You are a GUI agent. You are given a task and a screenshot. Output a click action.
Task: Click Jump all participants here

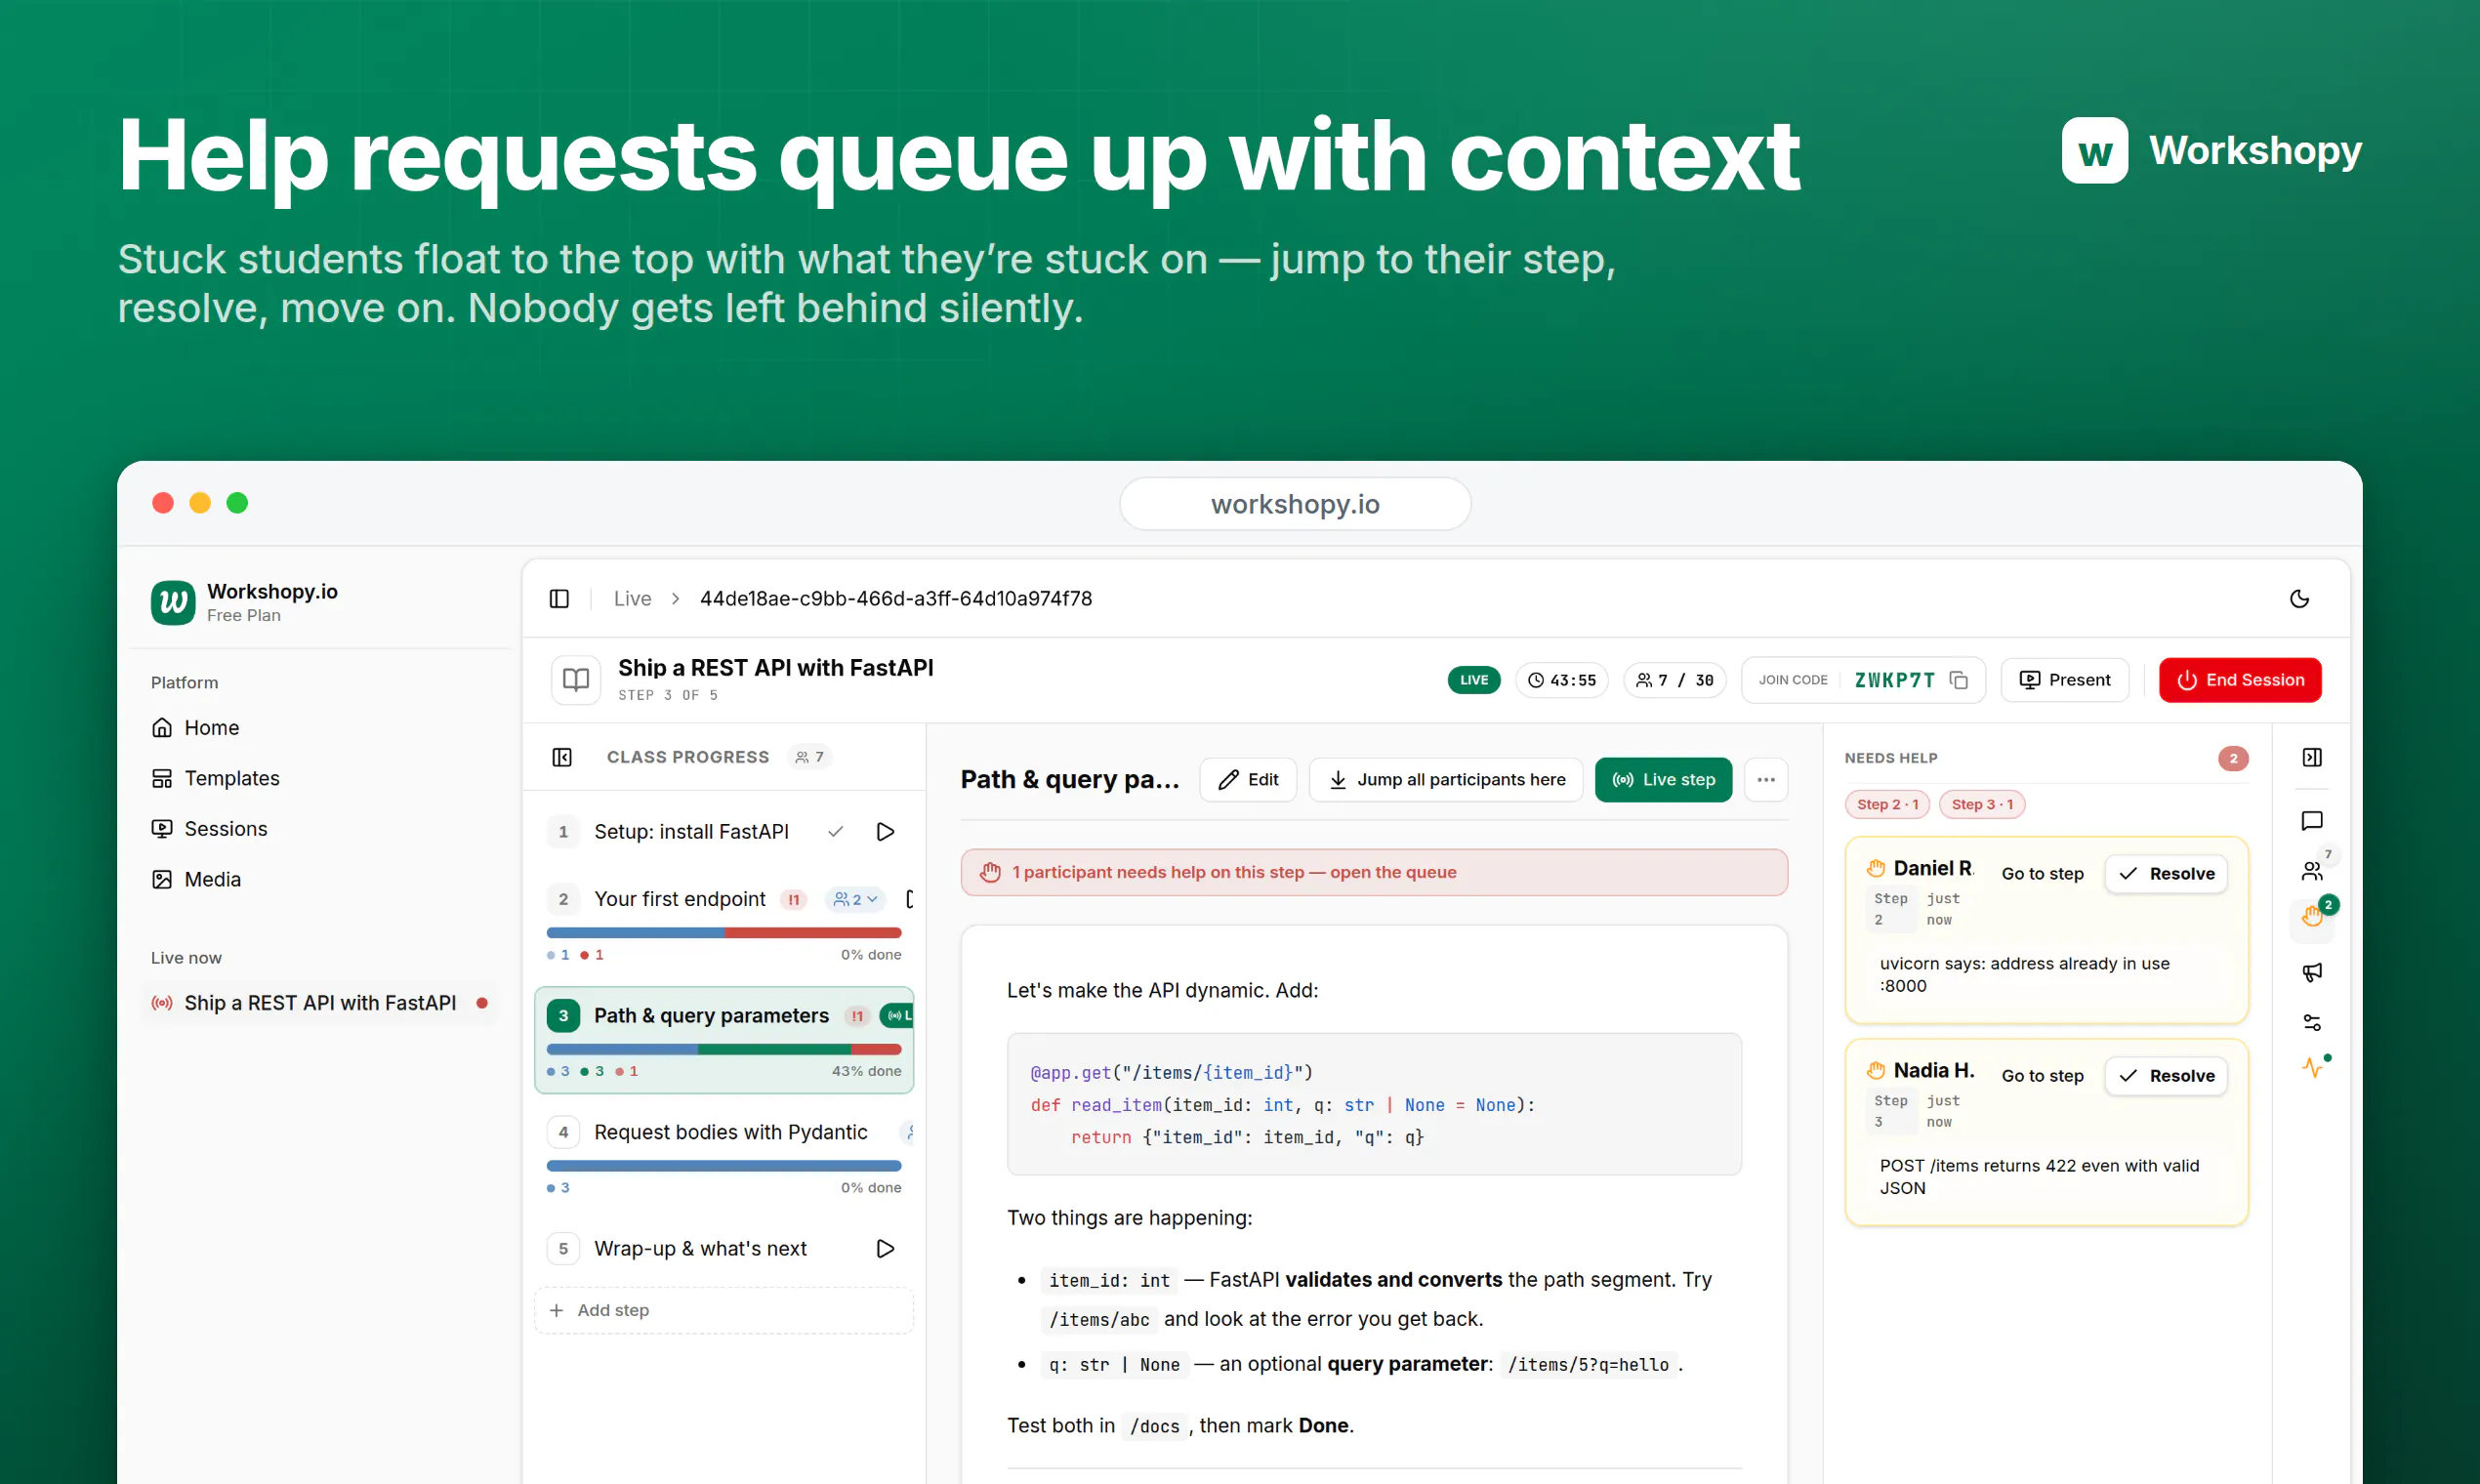click(1446, 780)
